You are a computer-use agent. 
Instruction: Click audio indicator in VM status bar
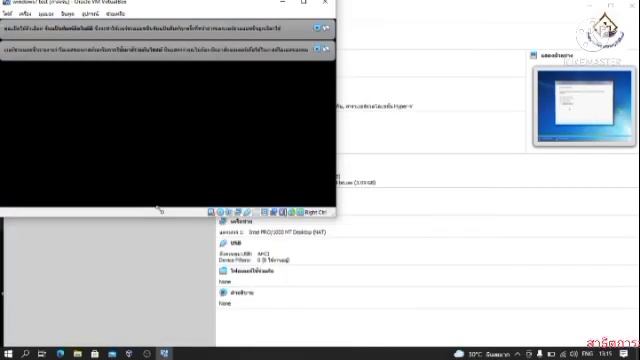coord(229,212)
